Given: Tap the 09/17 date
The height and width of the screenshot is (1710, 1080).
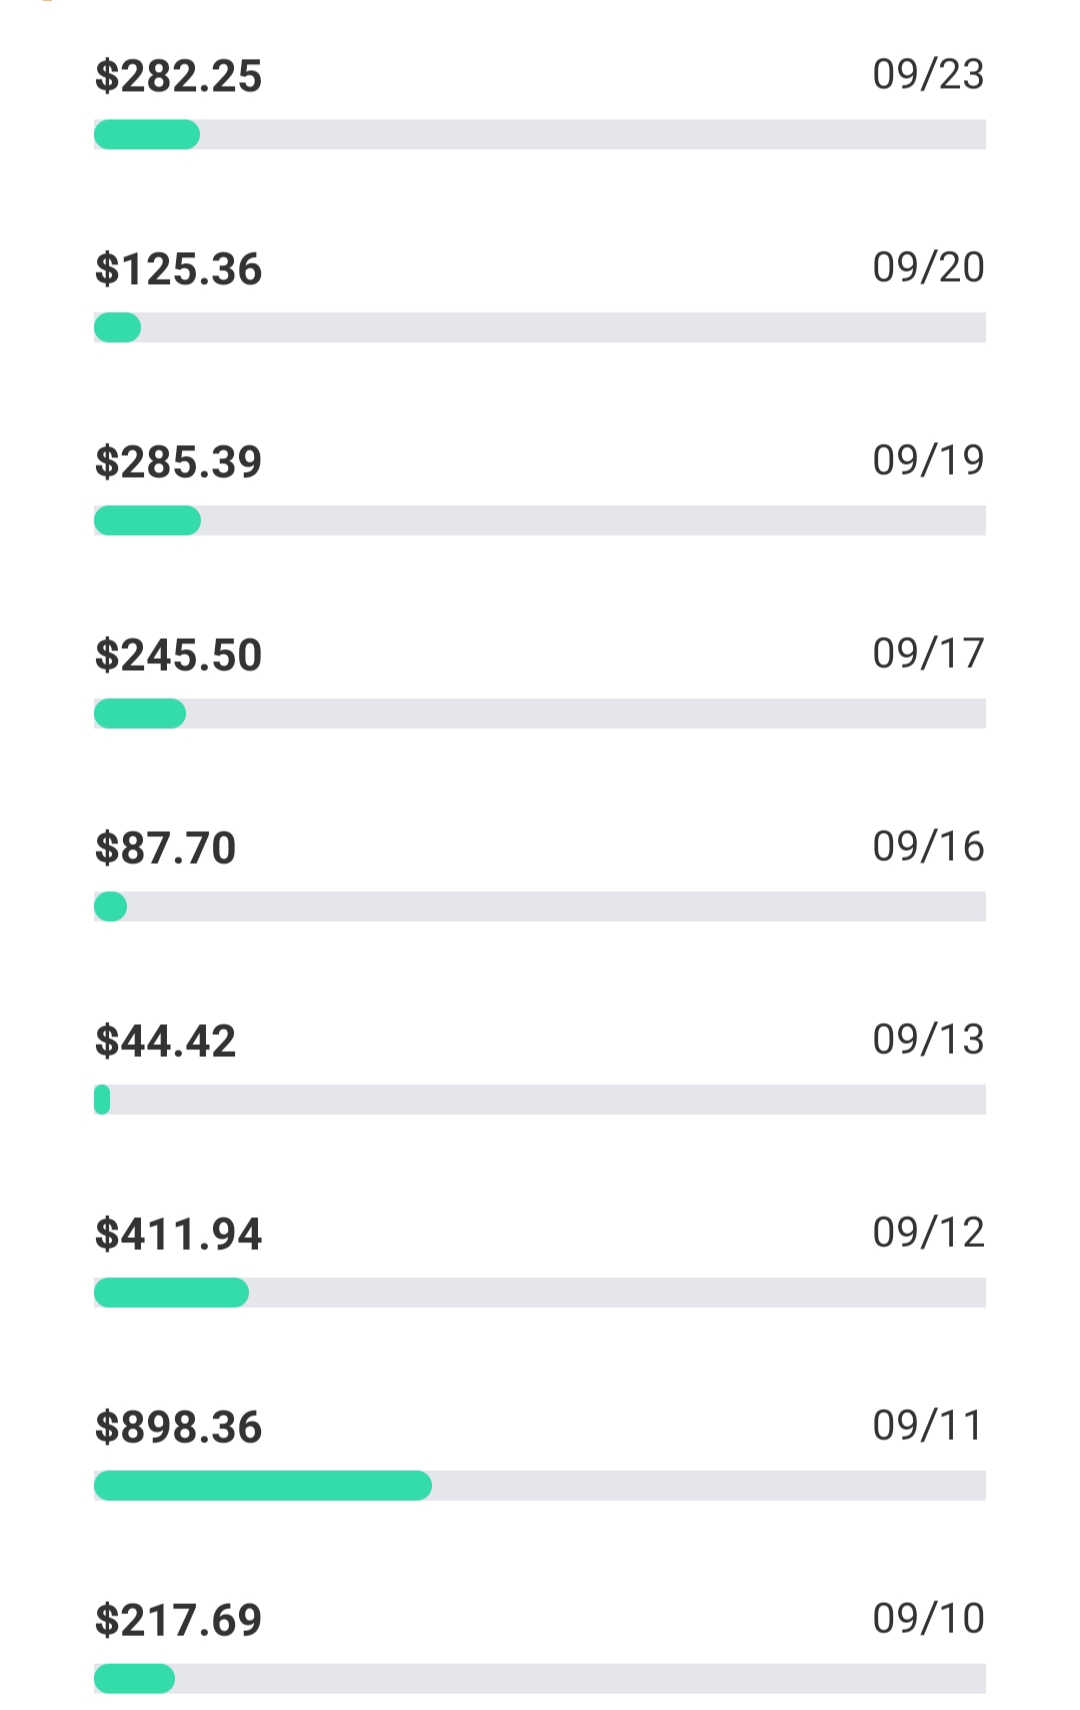Looking at the screenshot, I should (x=928, y=654).
